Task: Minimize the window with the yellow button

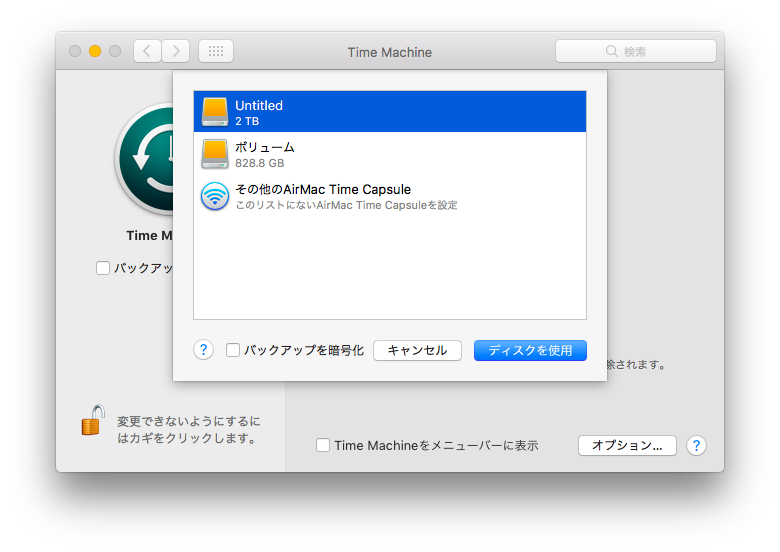Action: tap(95, 51)
